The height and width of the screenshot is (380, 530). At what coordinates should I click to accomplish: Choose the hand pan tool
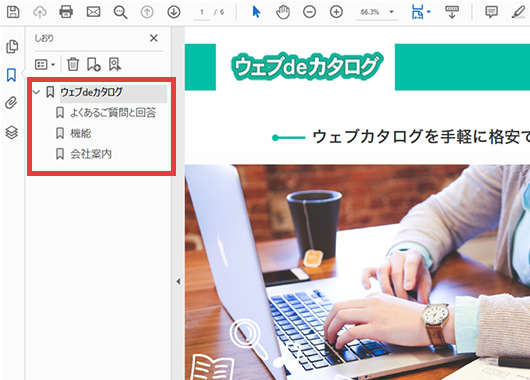(283, 12)
